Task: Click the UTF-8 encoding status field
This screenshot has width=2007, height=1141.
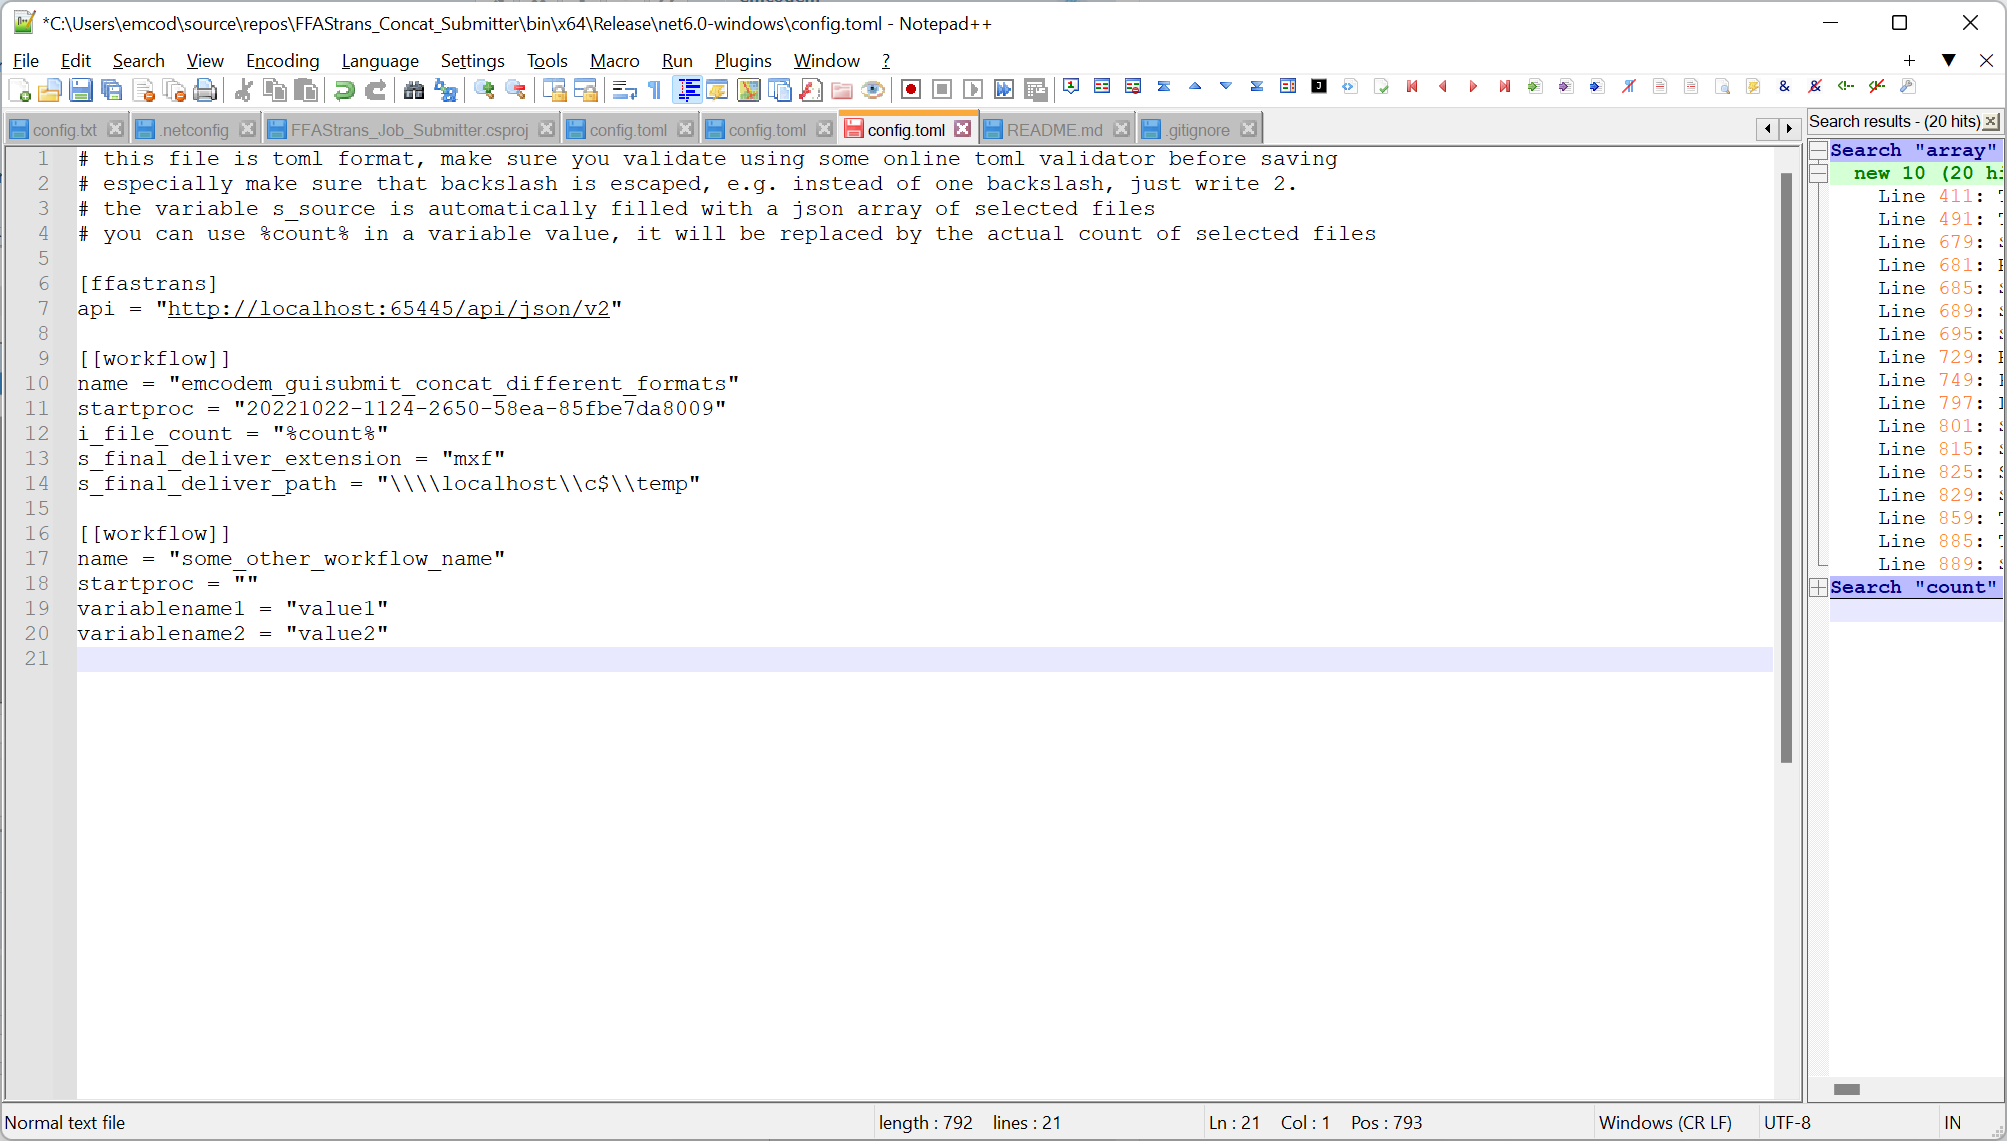Action: [x=1787, y=1123]
